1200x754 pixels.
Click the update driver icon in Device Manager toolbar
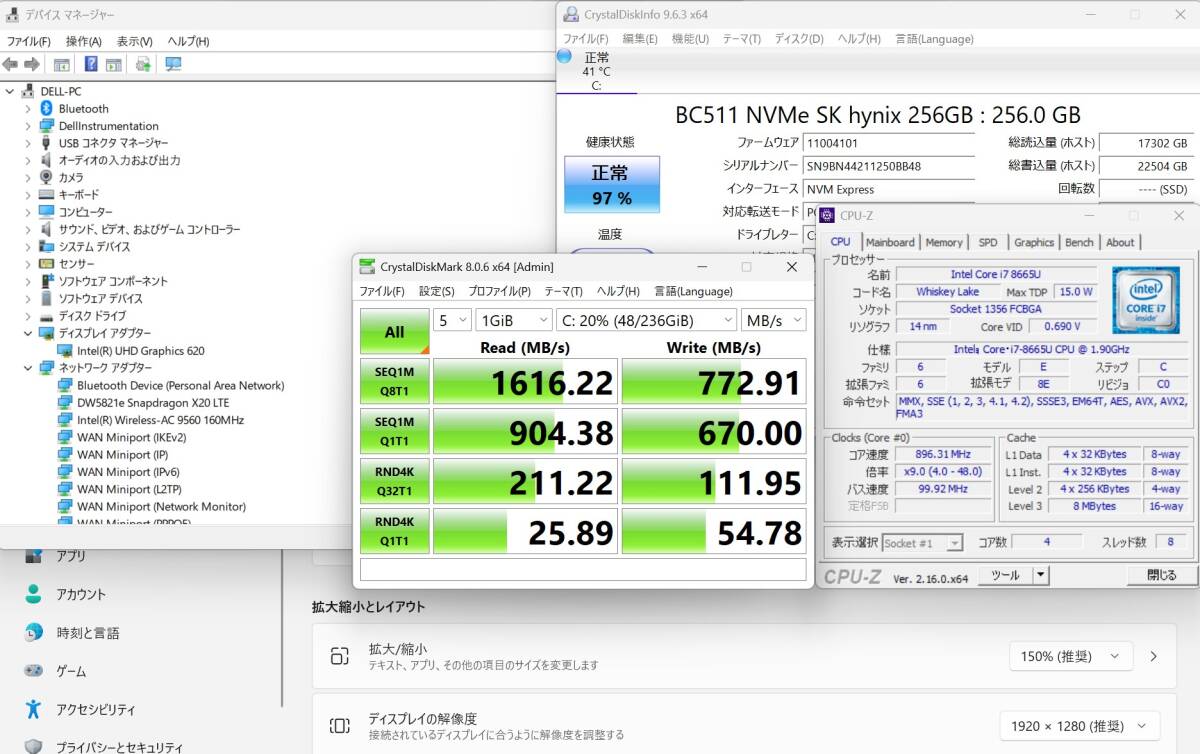coord(143,64)
